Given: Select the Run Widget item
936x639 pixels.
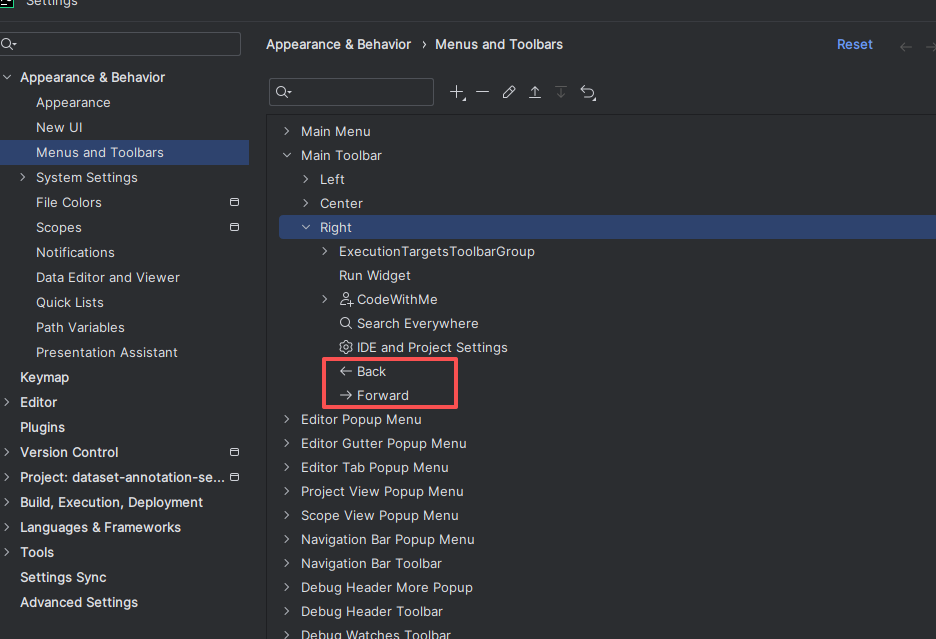Looking at the screenshot, I should tap(375, 275).
